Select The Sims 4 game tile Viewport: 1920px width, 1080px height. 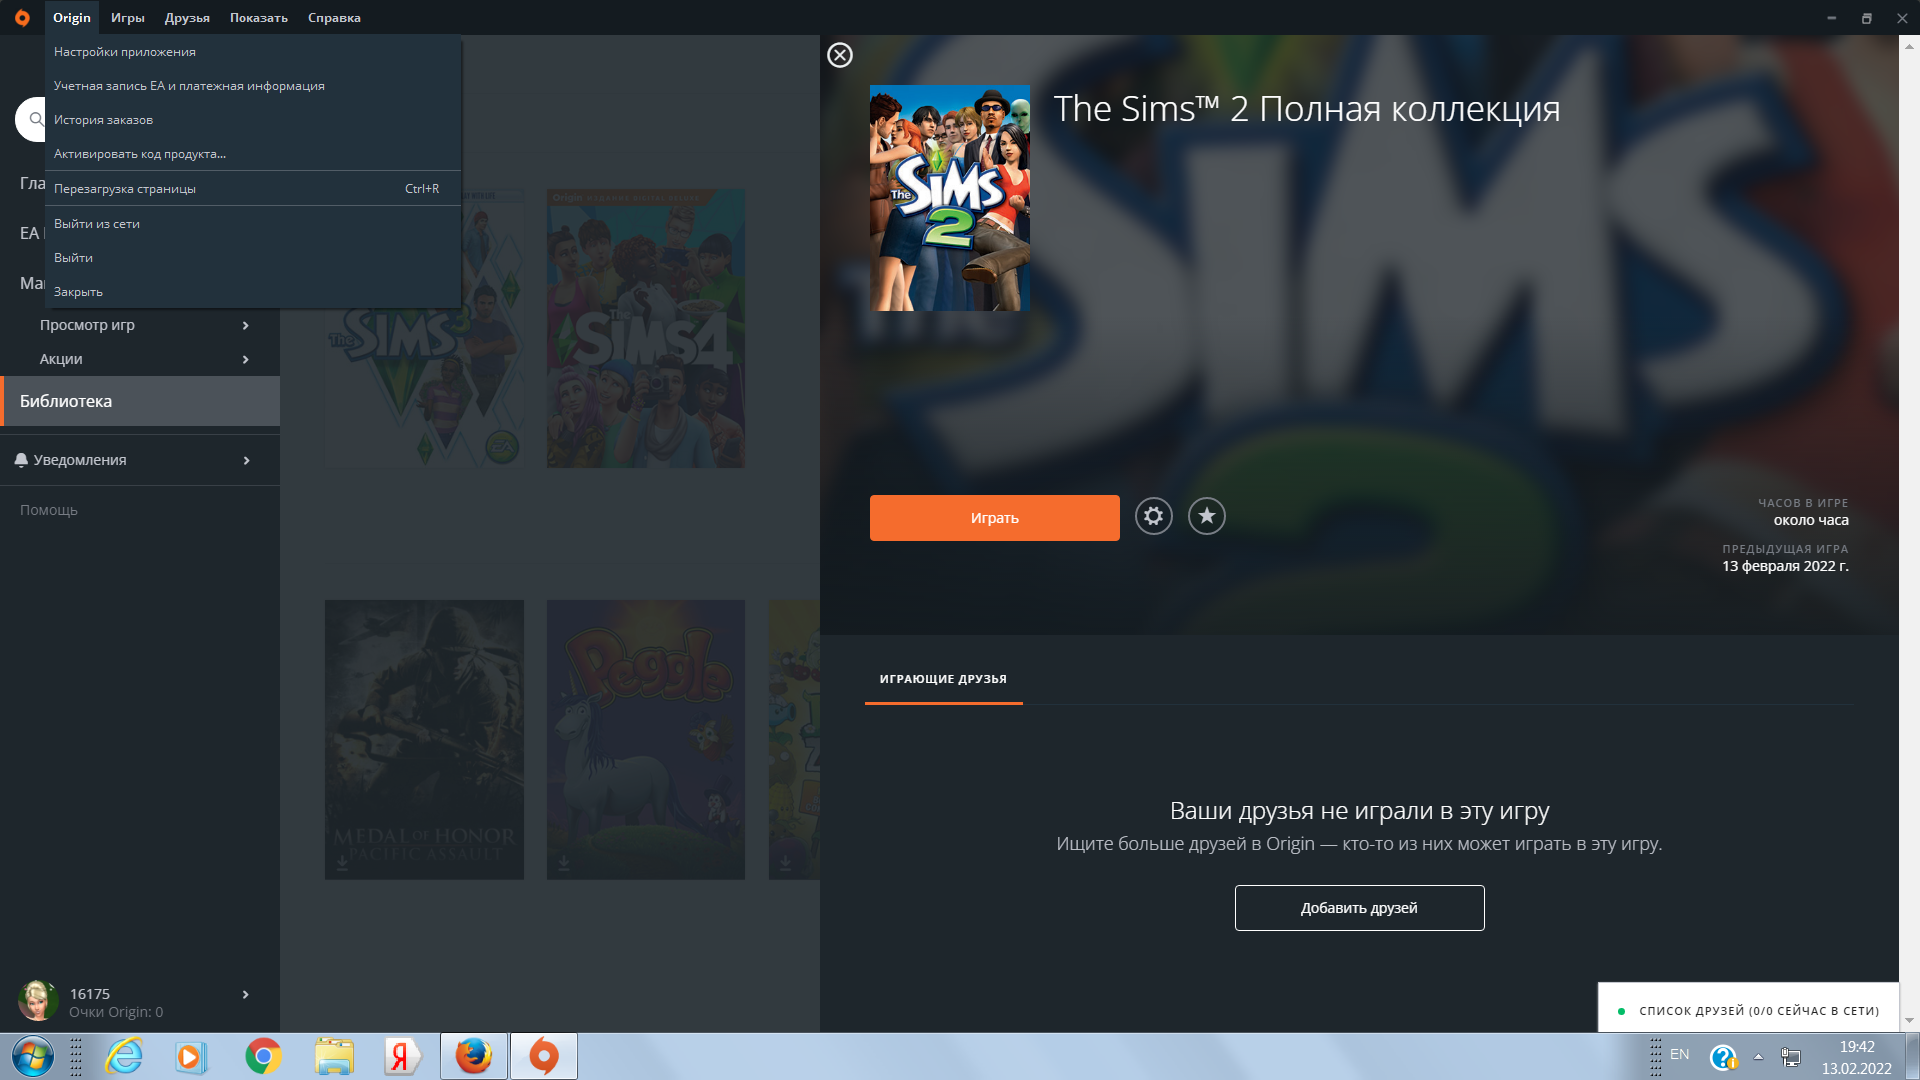coord(646,330)
